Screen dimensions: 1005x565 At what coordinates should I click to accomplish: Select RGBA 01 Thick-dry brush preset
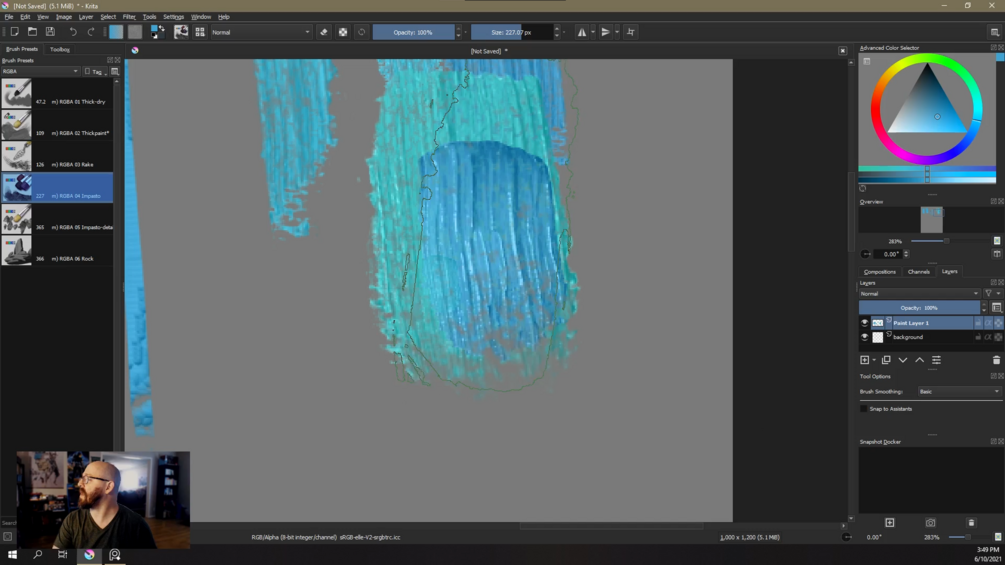[57, 94]
